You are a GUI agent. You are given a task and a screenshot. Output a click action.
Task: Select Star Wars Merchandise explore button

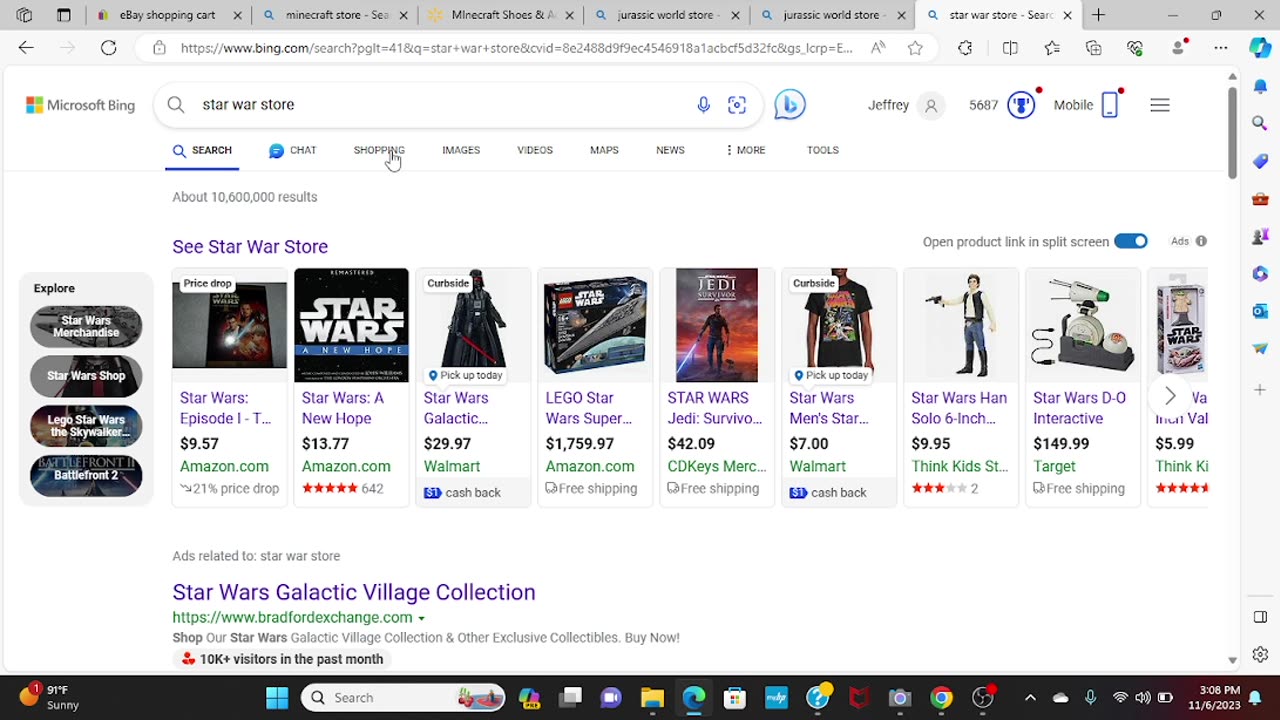[86, 326]
